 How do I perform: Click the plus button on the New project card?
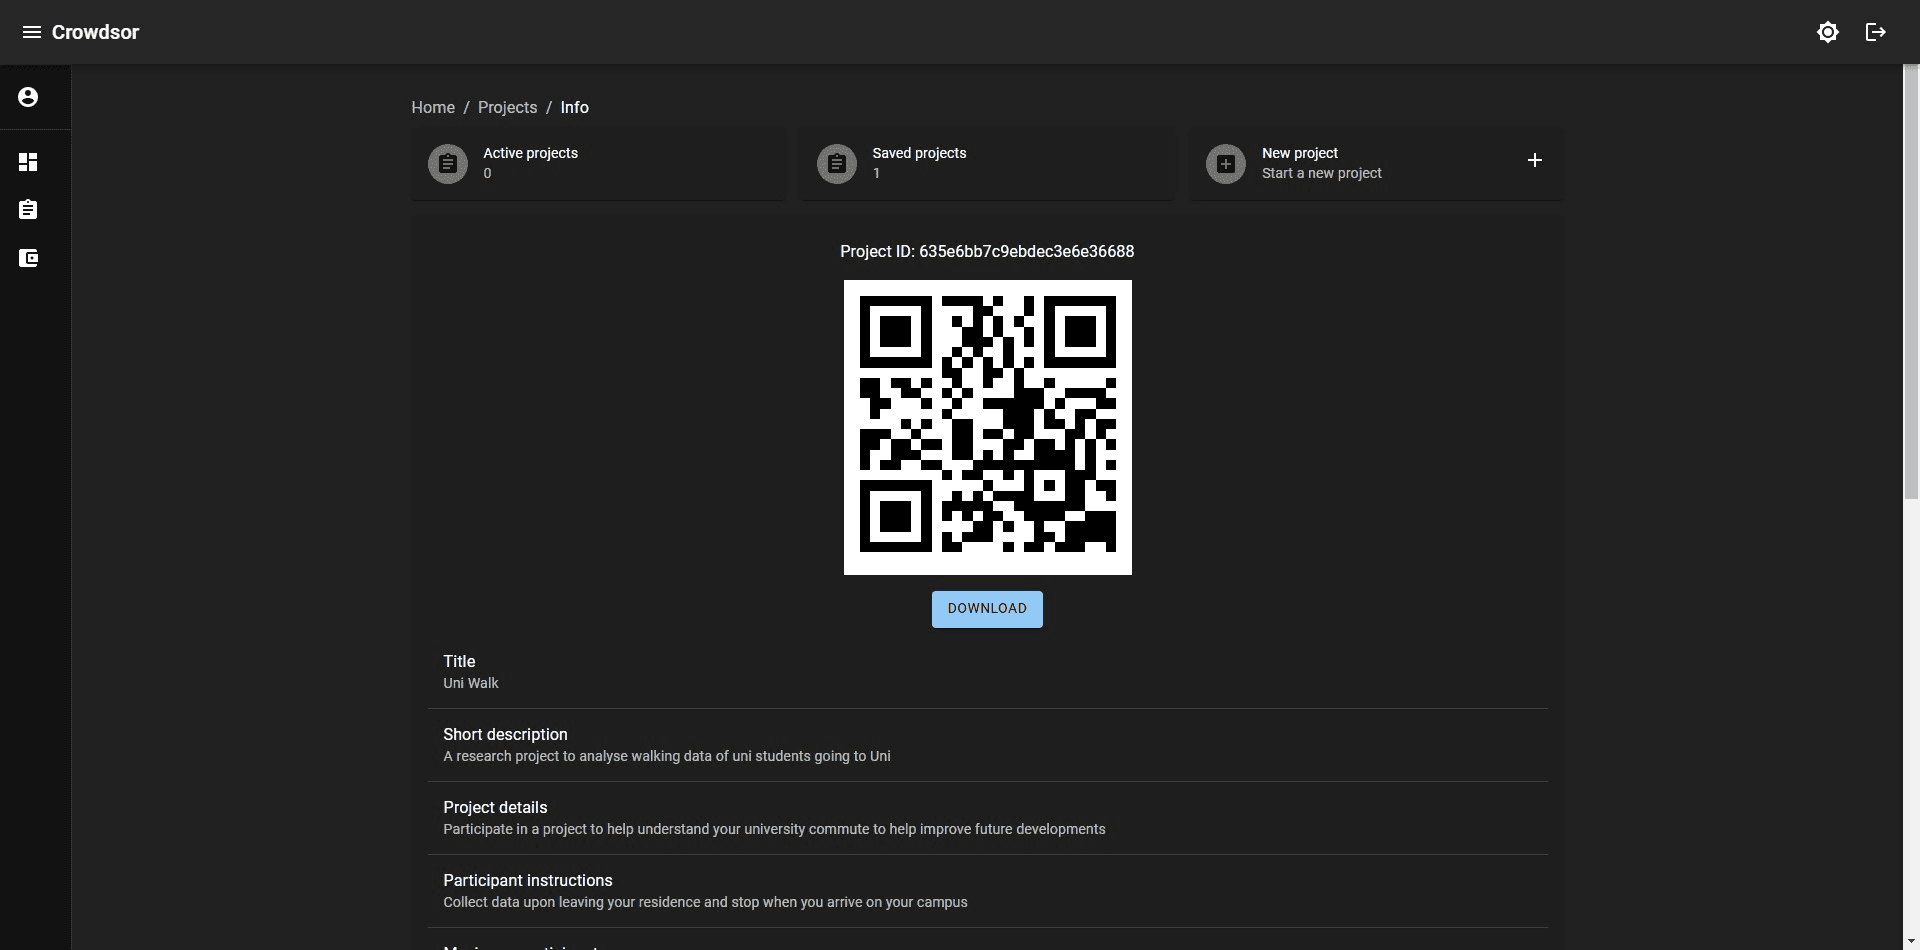[1535, 160]
